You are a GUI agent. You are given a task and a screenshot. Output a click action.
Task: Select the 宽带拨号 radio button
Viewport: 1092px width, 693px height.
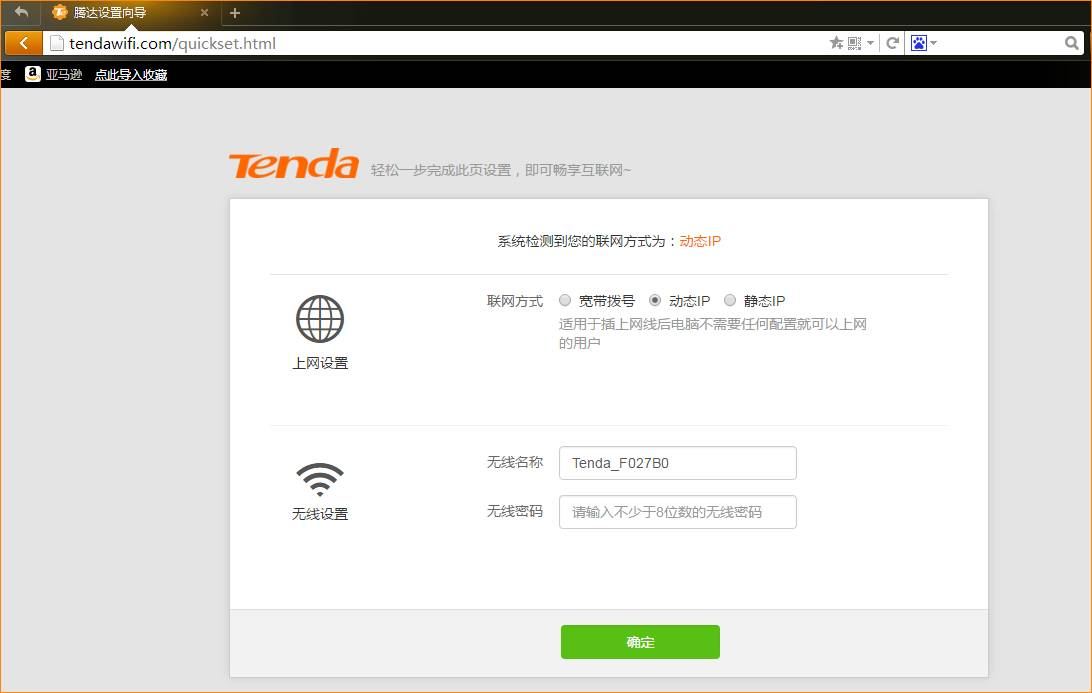pos(565,300)
